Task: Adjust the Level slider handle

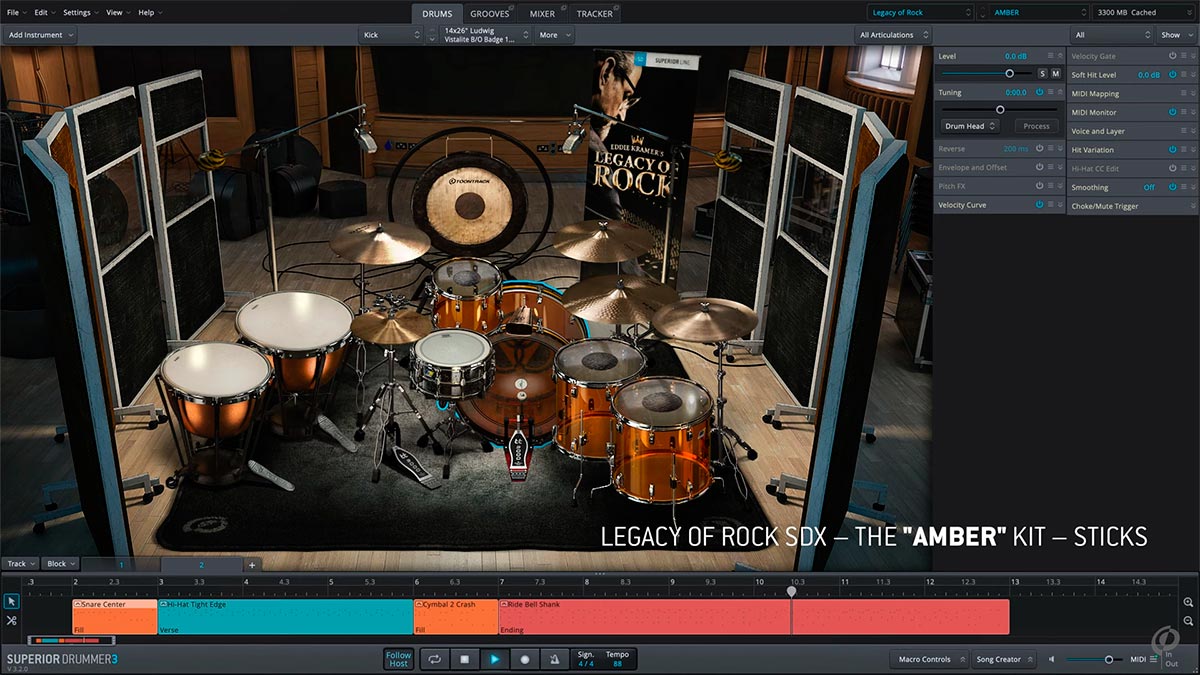Action: pyautogui.click(x=1009, y=74)
